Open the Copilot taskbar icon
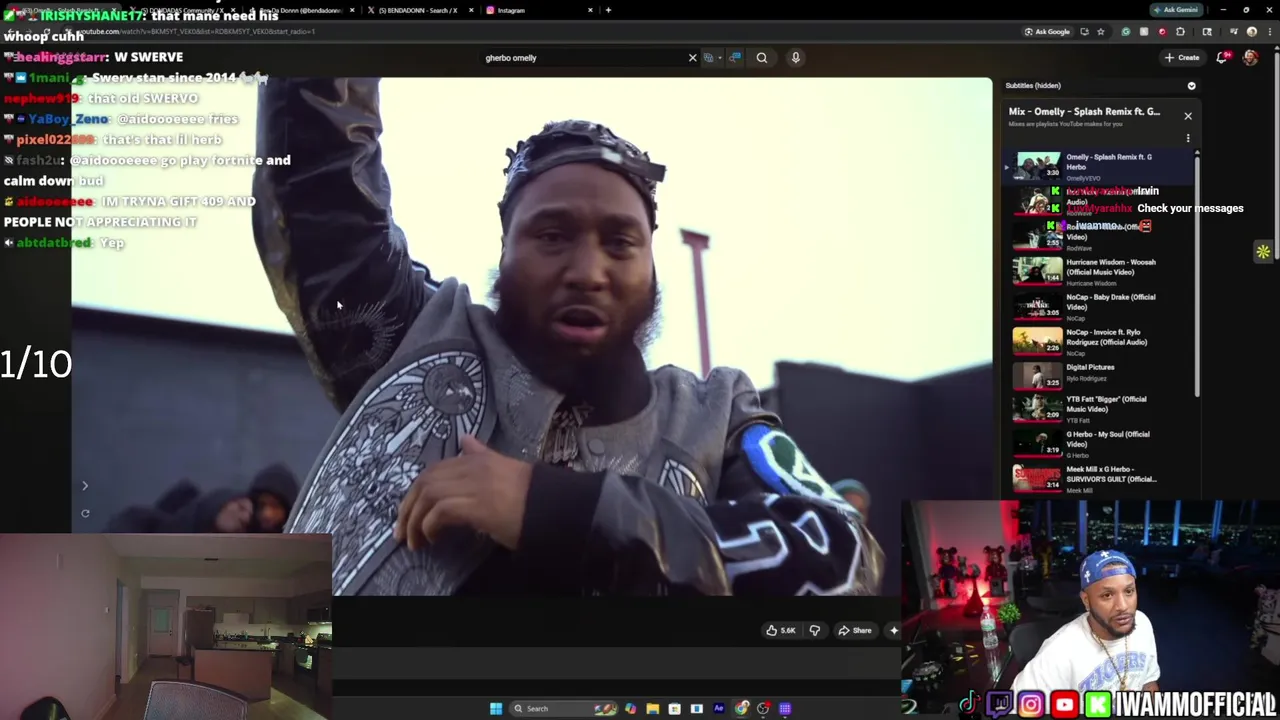The image size is (1280, 720). coord(630,709)
